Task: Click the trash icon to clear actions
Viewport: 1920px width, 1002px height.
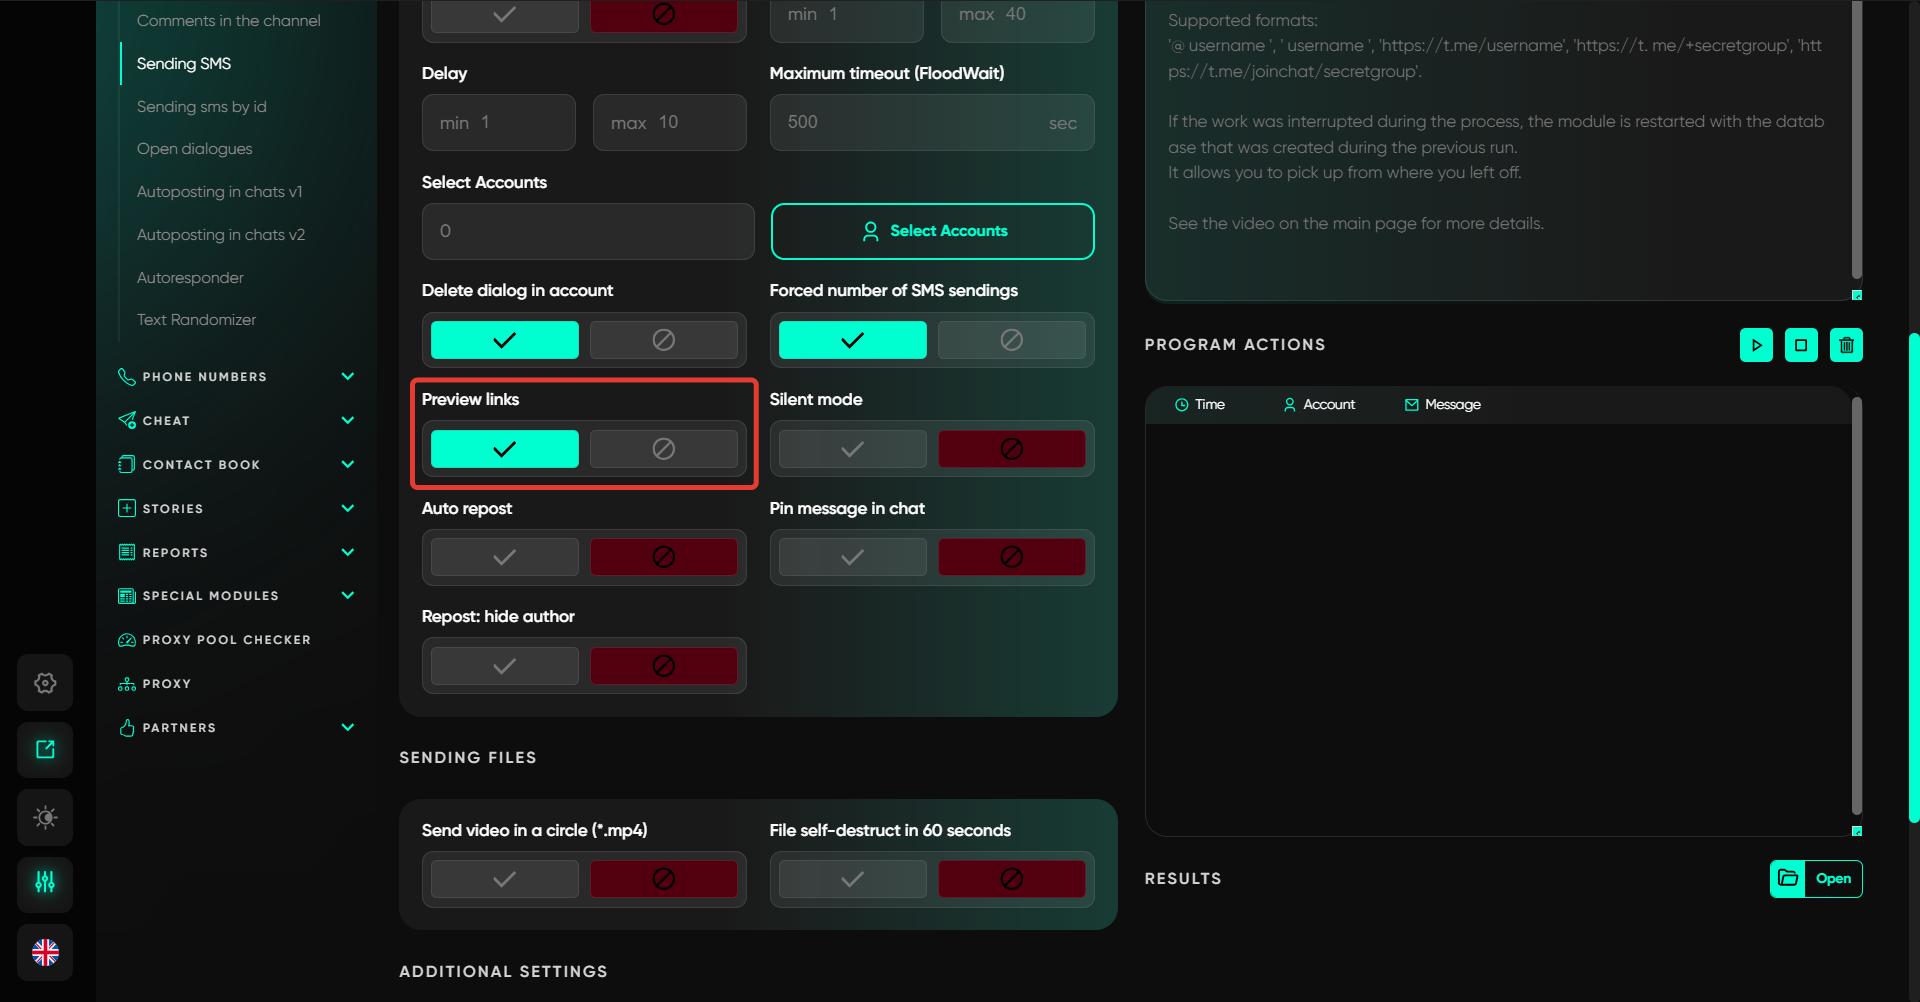Action: (x=1846, y=345)
